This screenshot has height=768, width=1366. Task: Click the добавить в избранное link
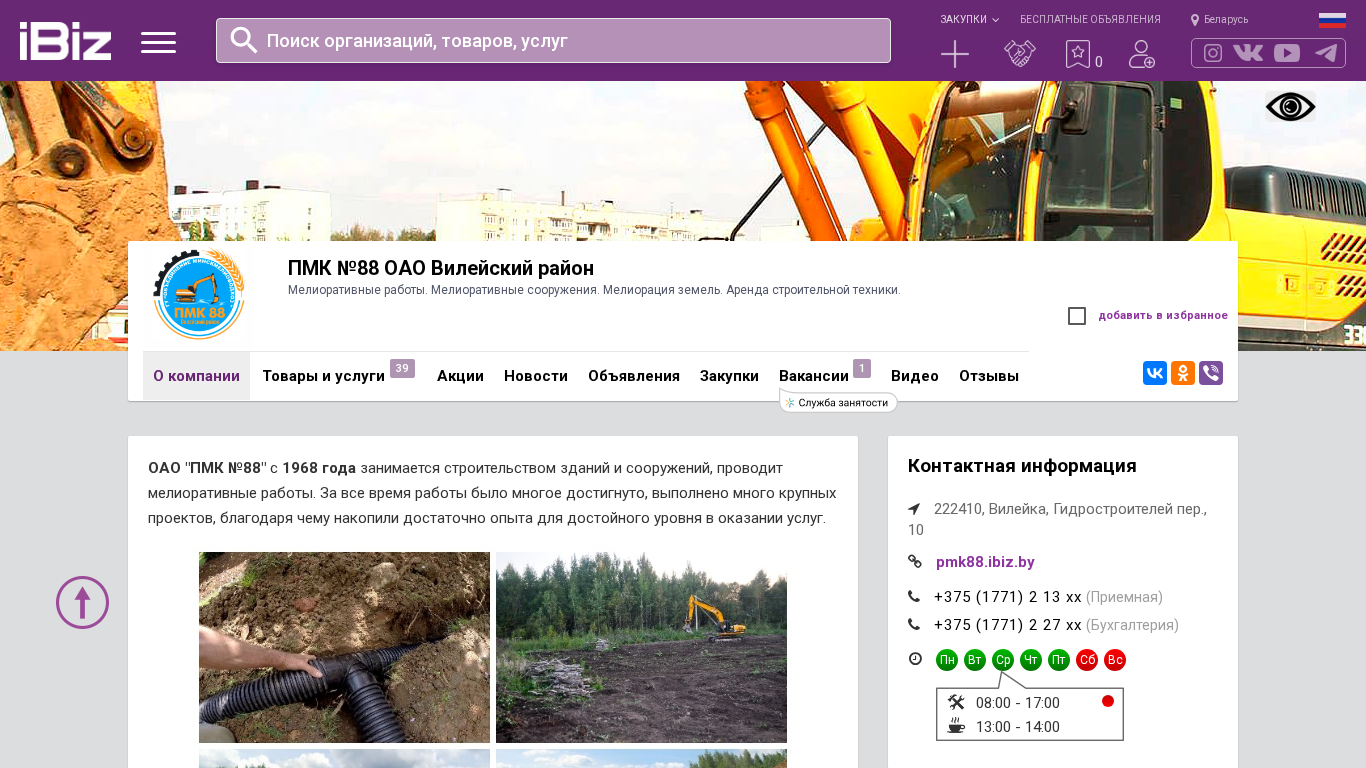click(1163, 316)
